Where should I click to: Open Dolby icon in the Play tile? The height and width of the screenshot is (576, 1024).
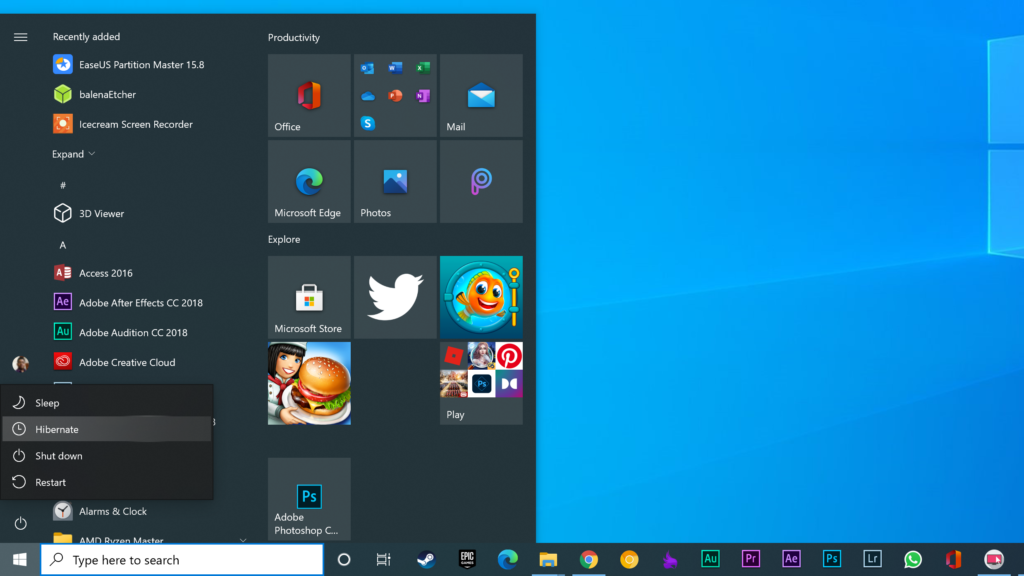[x=509, y=384]
